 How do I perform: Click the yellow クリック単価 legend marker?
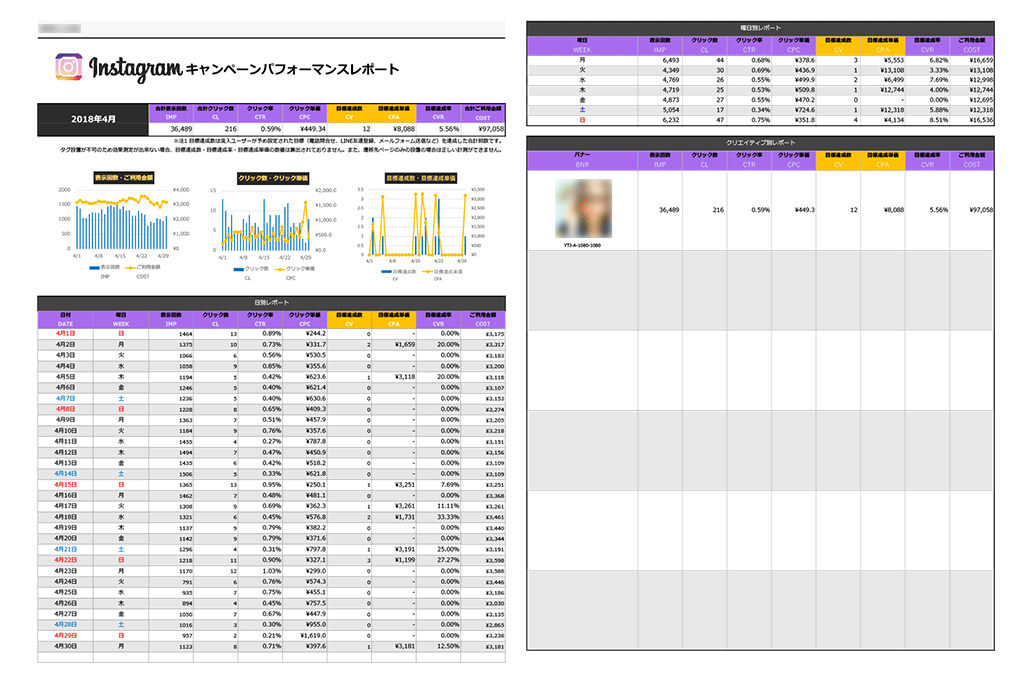pyautogui.click(x=276, y=268)
